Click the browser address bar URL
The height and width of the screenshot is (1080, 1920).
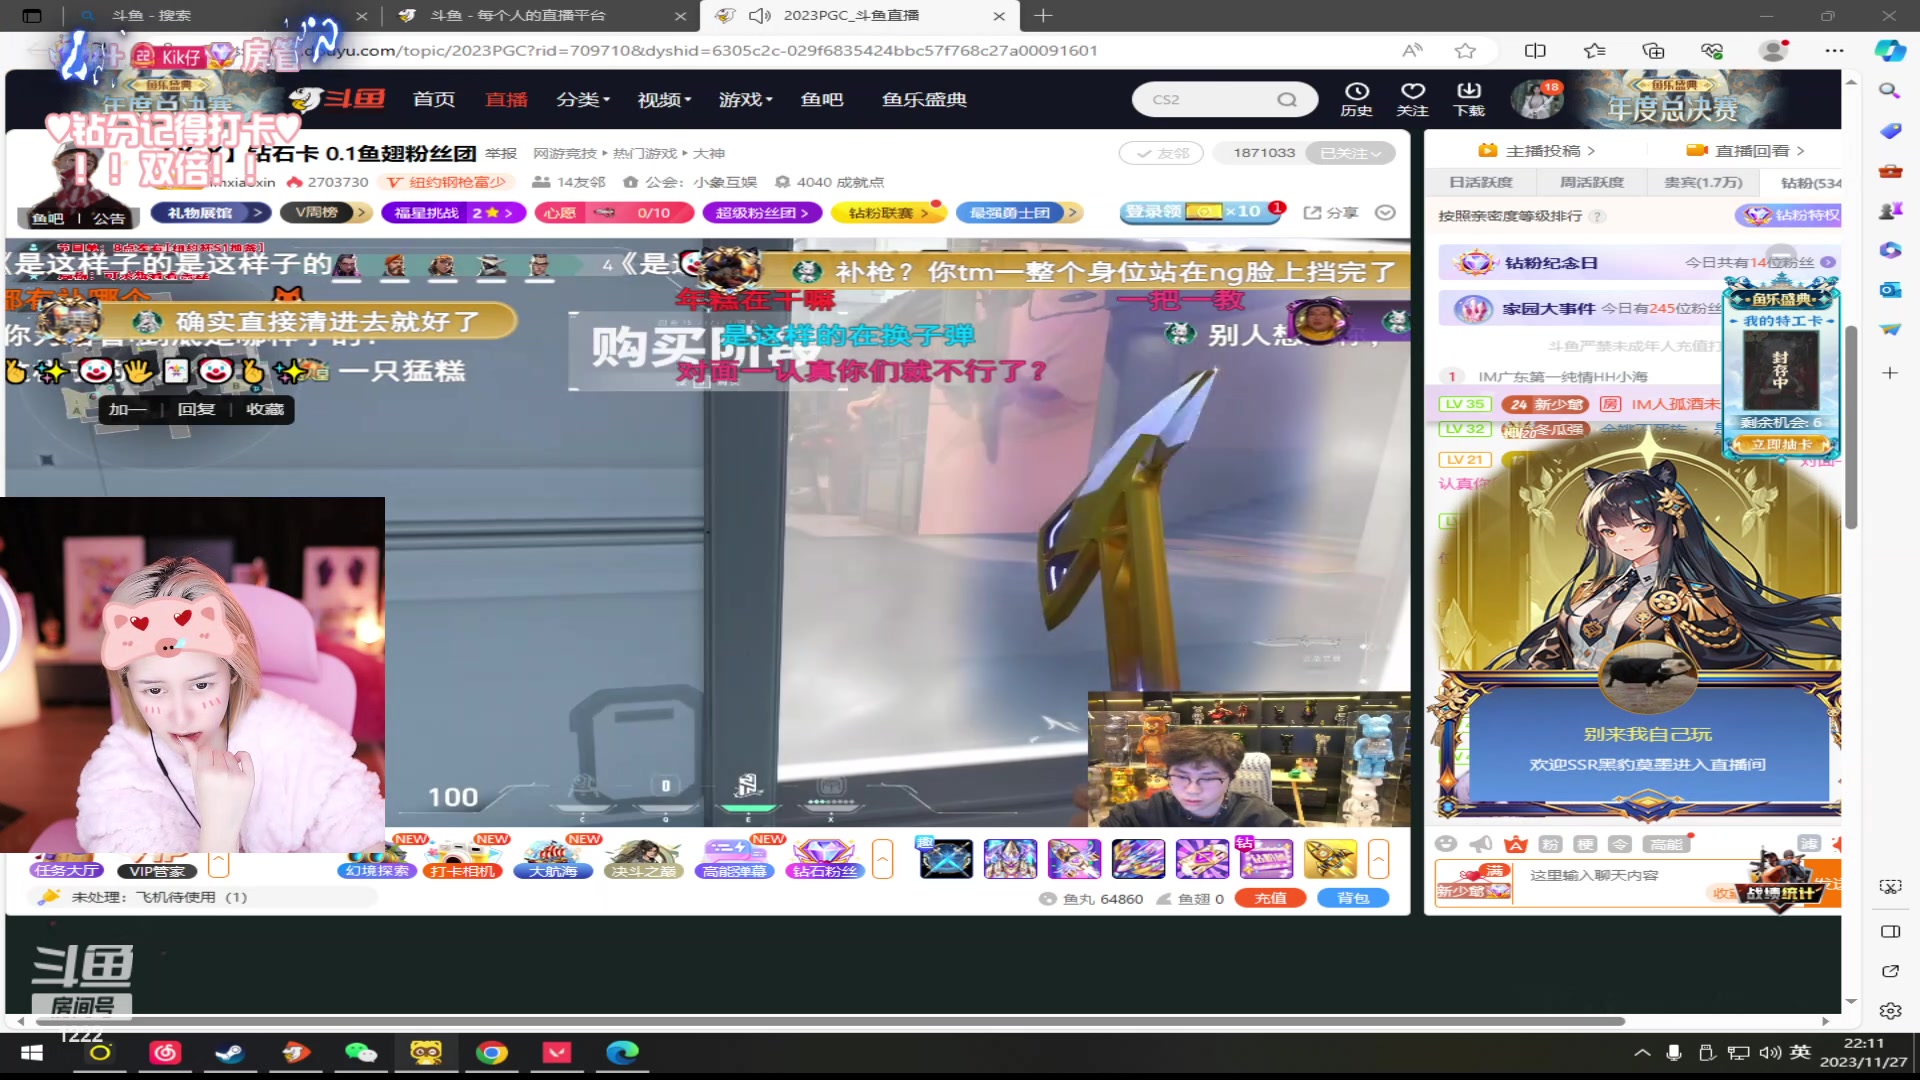(714, 50)
